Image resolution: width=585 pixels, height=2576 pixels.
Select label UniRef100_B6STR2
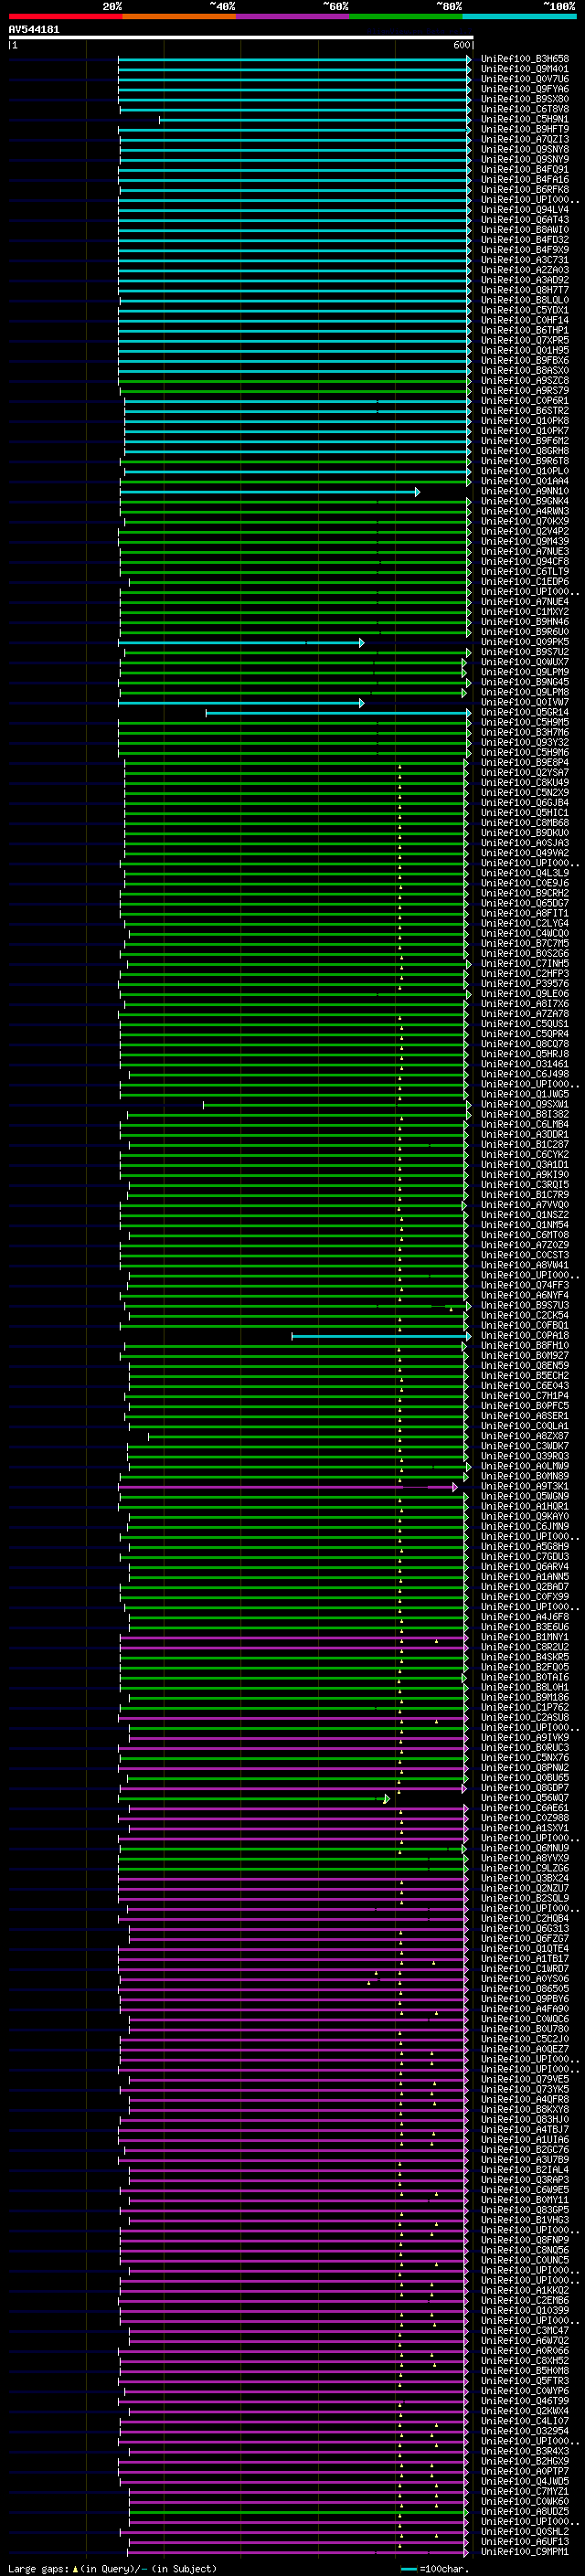[x=525, y=411]
